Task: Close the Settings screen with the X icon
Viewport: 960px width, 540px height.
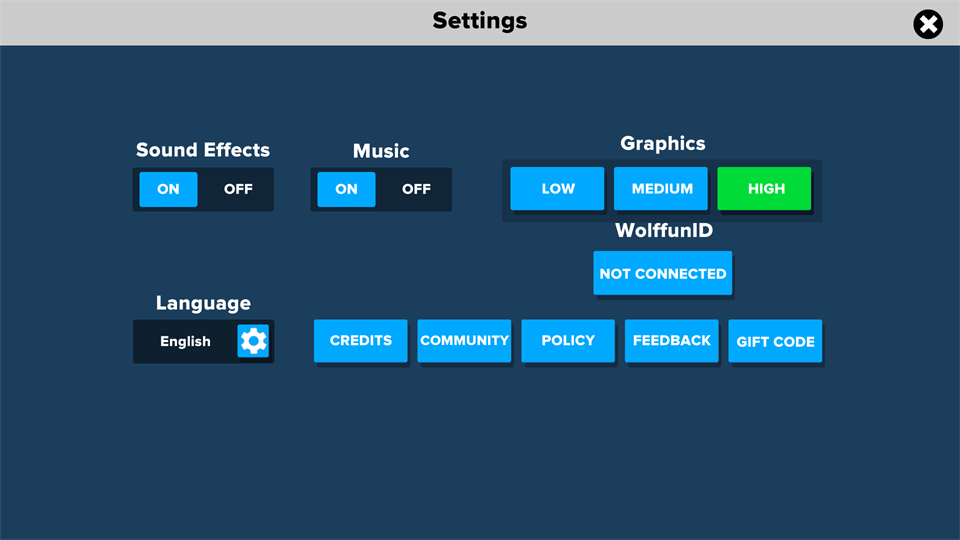Action: (928, 24)
